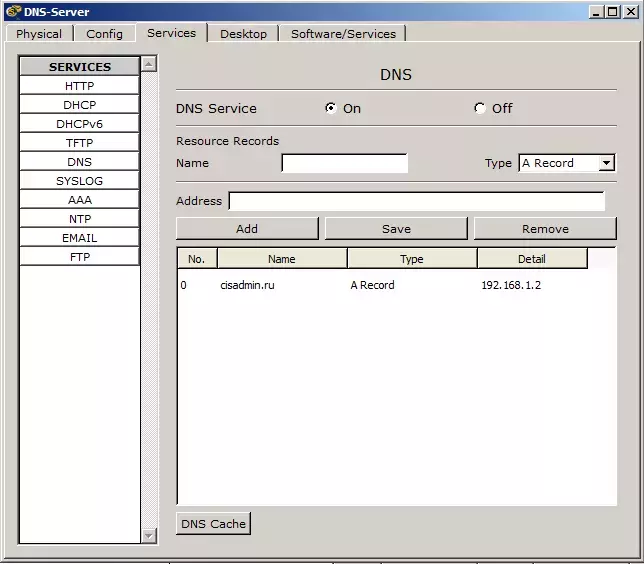Open the Services tab

pos(171,33)
